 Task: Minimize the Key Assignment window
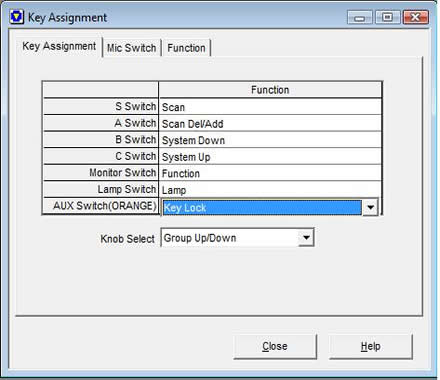tap(360, 17)
